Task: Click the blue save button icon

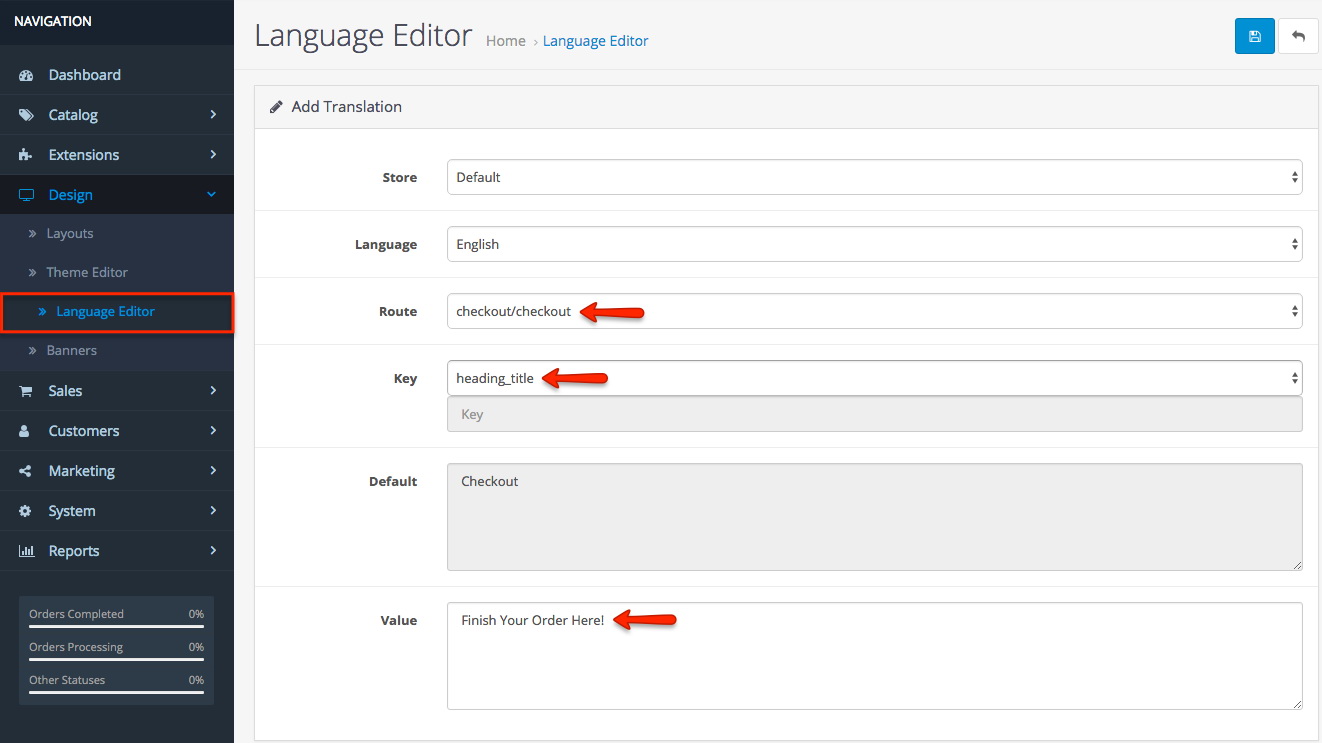Action: tap(1254, 36)
